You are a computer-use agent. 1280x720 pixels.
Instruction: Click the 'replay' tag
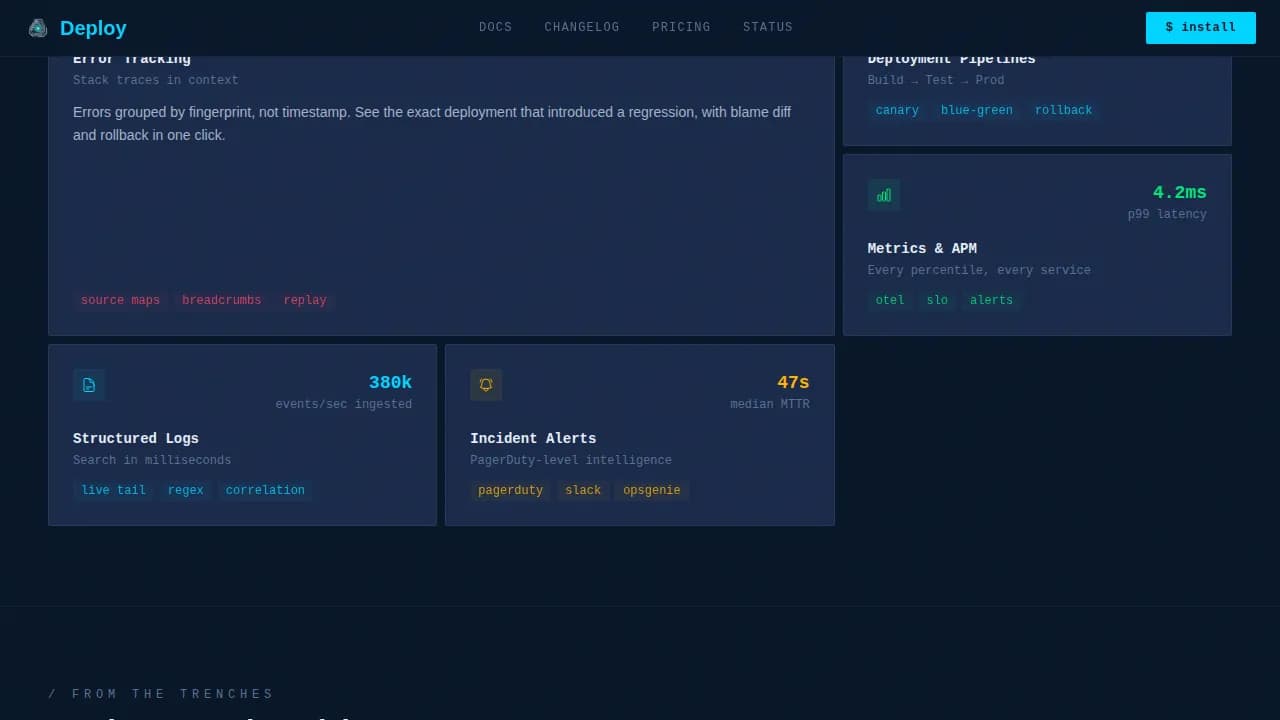tap(305, 300)
